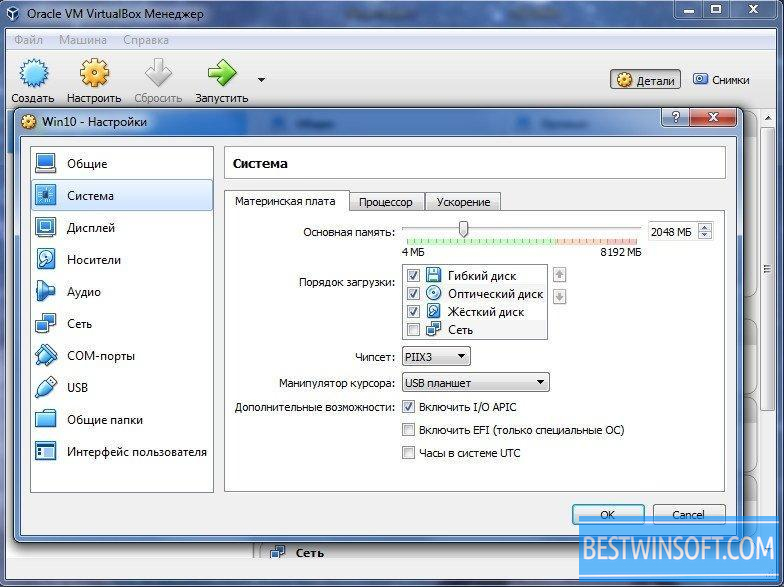Click the optical disc icon in boot order
784x587 pixels.
click(434, 293)
